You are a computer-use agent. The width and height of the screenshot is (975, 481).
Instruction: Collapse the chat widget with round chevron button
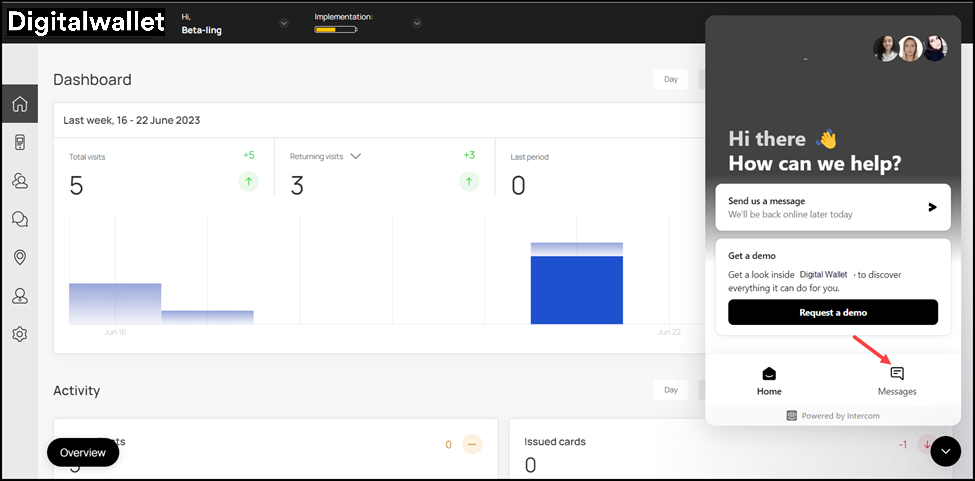point(945,452)
